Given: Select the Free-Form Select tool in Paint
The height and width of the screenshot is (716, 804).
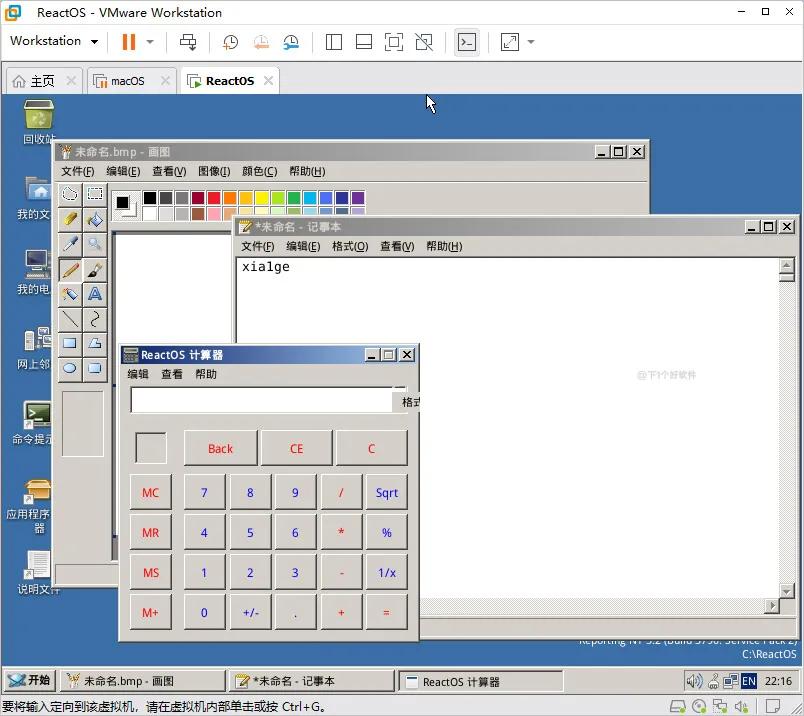Looking at the screenshot, I should point(70,192).
